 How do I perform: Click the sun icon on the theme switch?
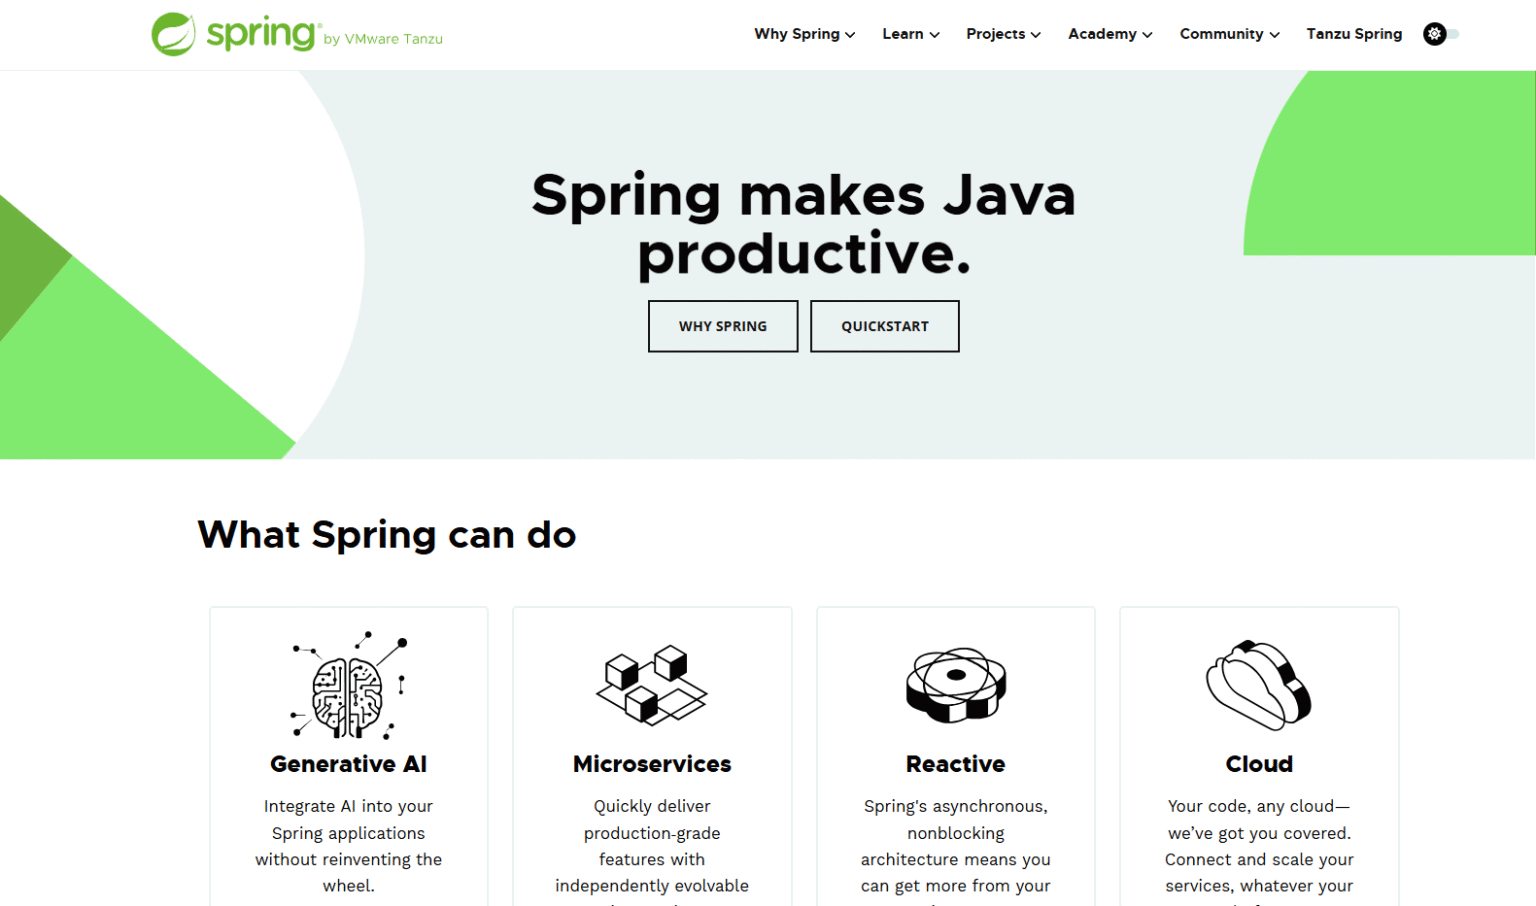pos(1434,33)
